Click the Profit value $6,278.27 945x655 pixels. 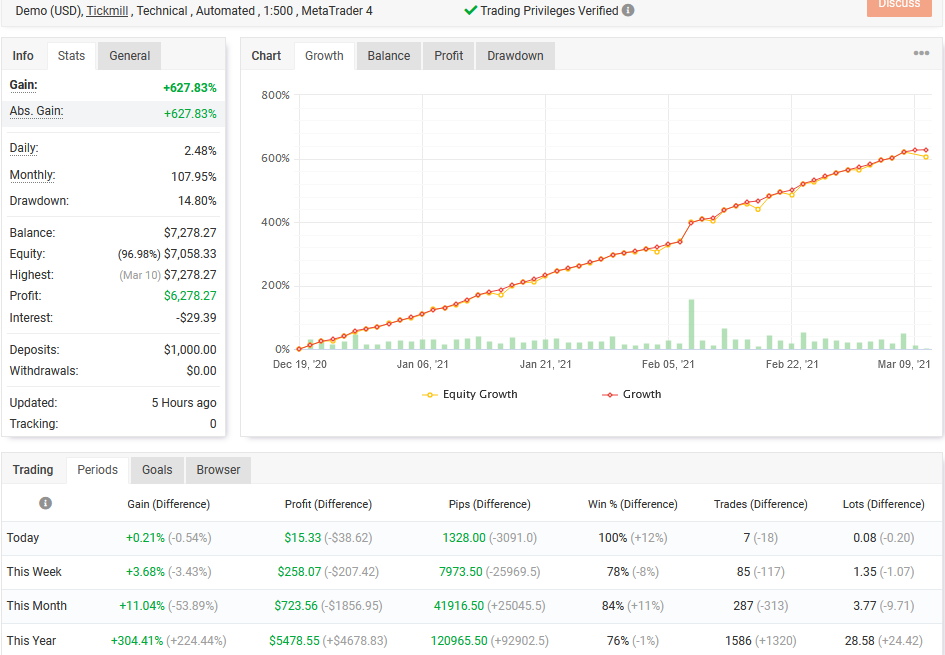tap(190, 296)
